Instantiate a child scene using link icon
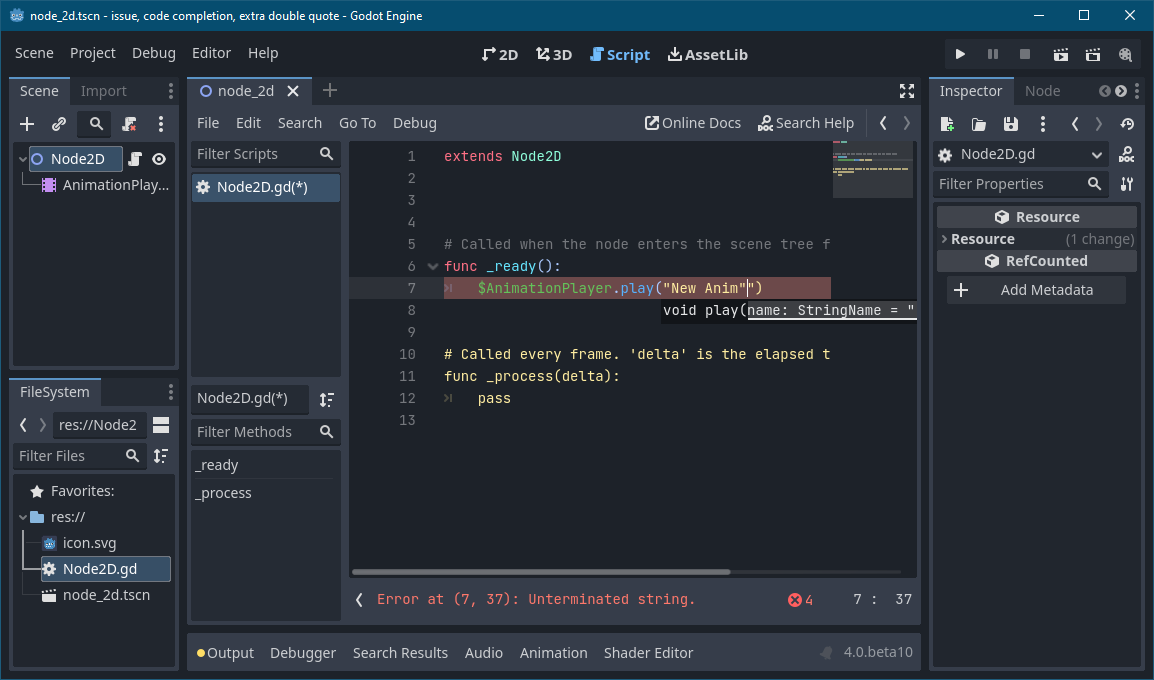Screen dimensions: 1154x680 [x=58, y=124]
